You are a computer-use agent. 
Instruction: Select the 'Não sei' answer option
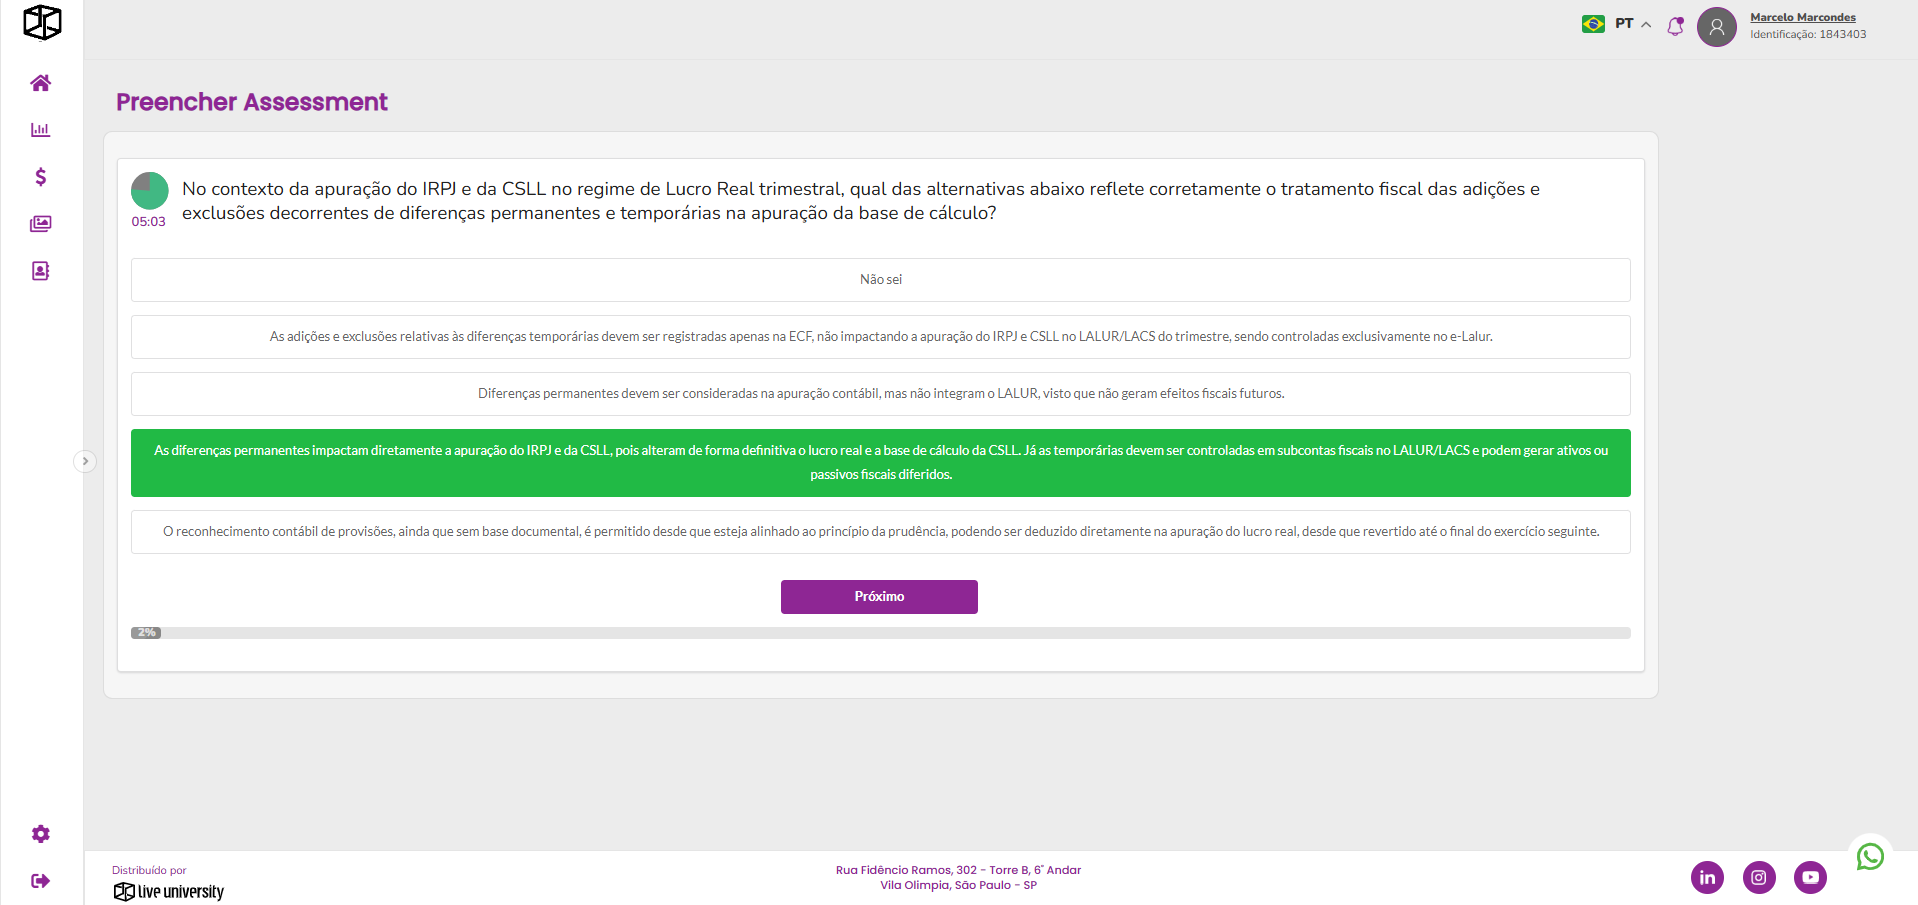tap(880, 280)
